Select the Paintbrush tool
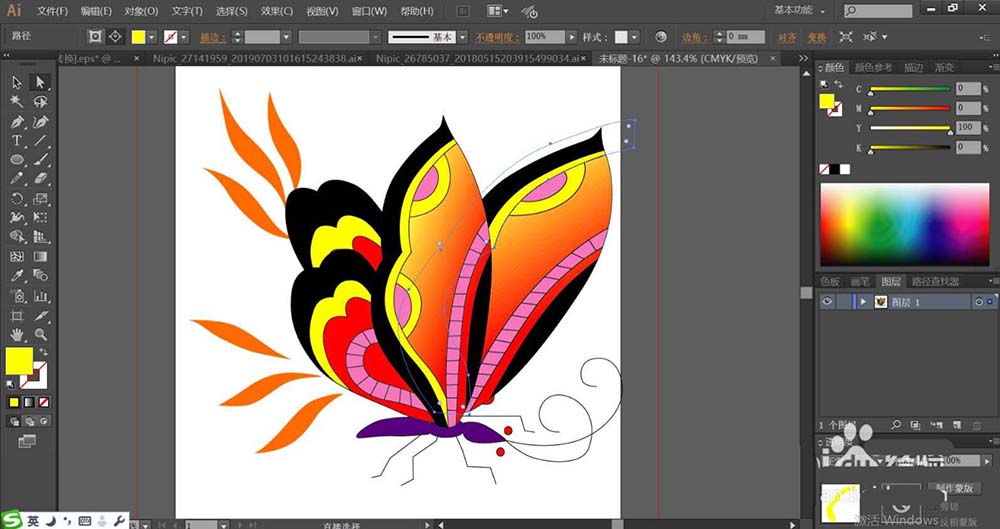This screenshot has height=529, width=1000. coord(40,160)
